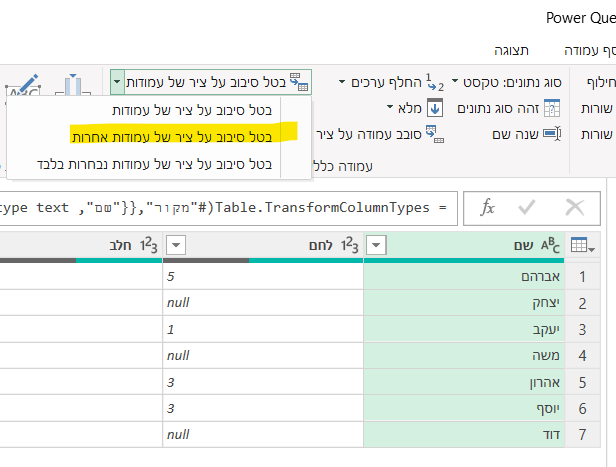This screenshot has height=467, width=616.
Task: Confirm formula with the checkmark button
Action: tap(529, 207)
